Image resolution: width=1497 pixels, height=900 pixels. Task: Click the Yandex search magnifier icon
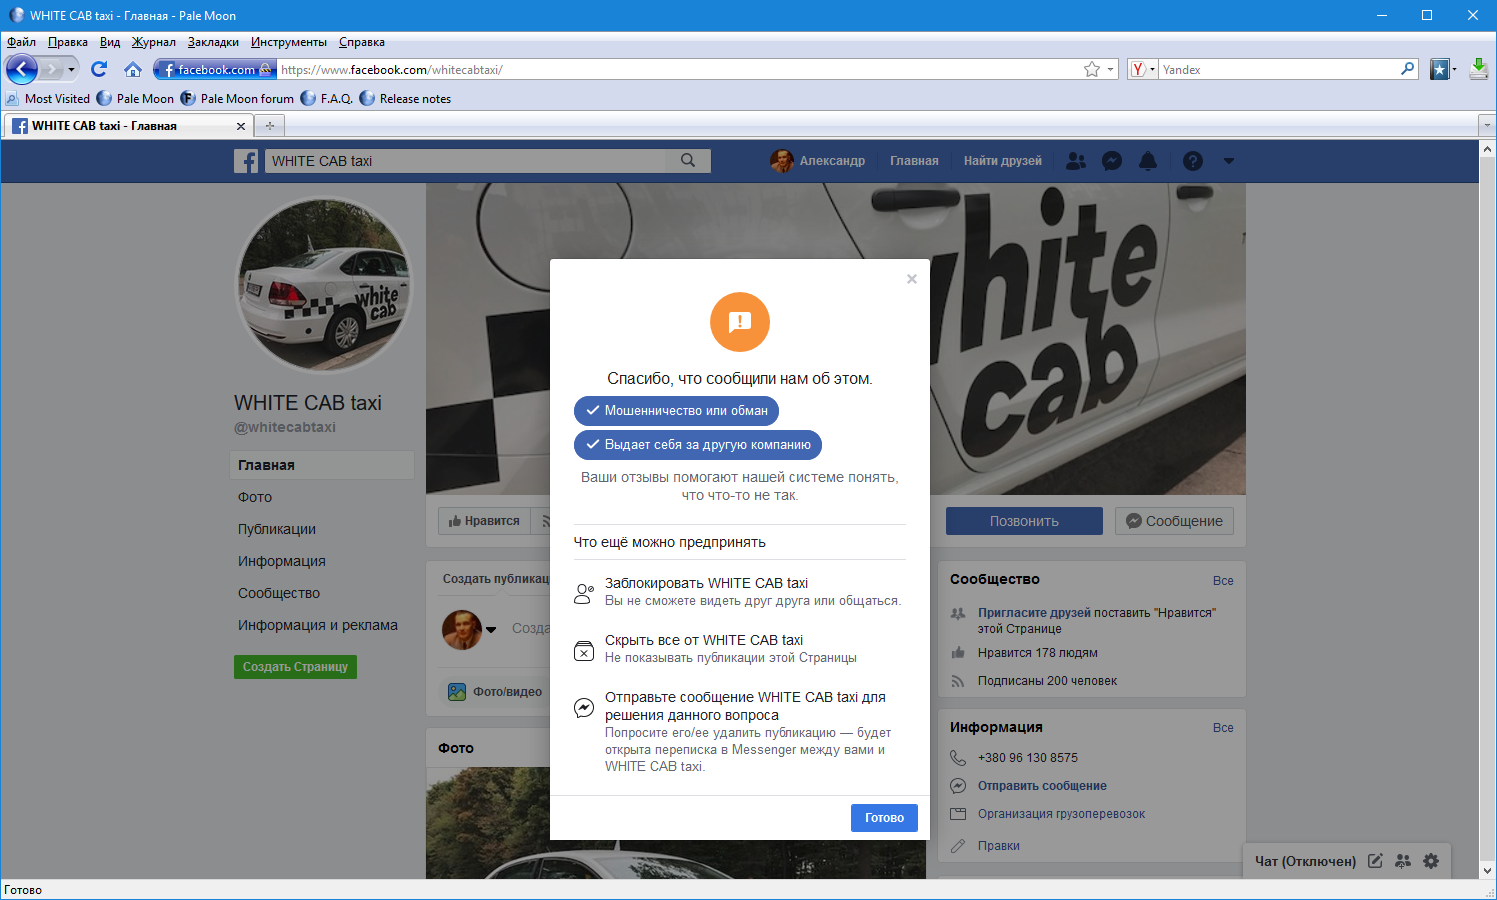(x=1408, y=69)
